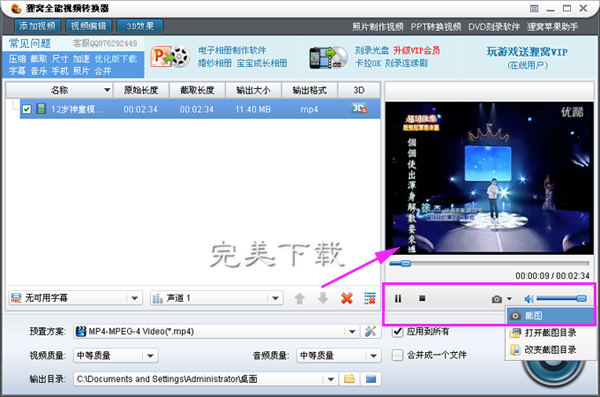The height and width of the screenshot is (397, 600).
Task: Click the 截取长度 column header
Action: pos(197,90)
